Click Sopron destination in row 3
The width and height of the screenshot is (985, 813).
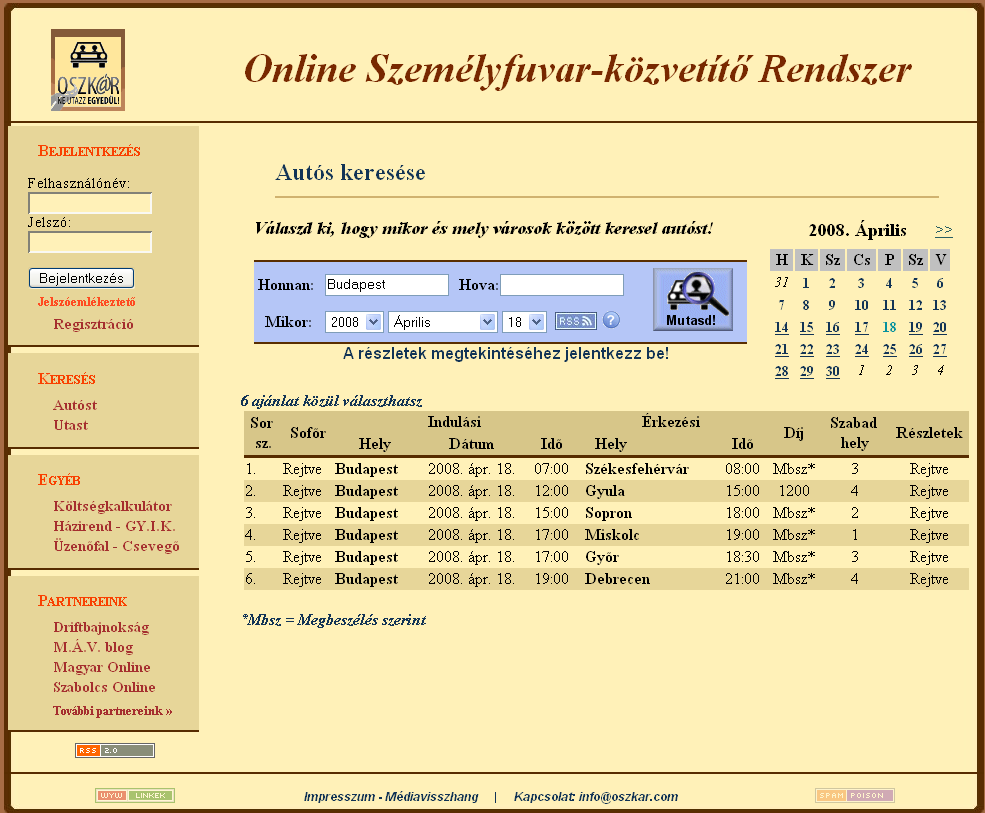609,513
